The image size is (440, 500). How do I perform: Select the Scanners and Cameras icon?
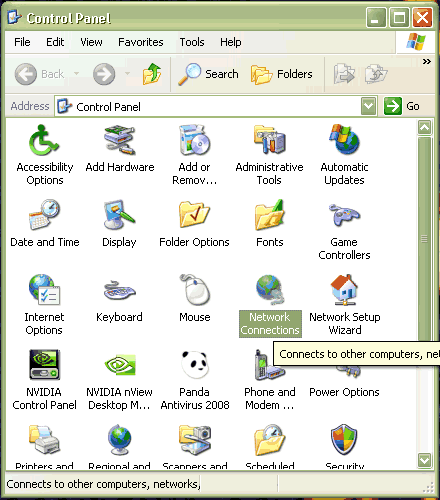194,440
